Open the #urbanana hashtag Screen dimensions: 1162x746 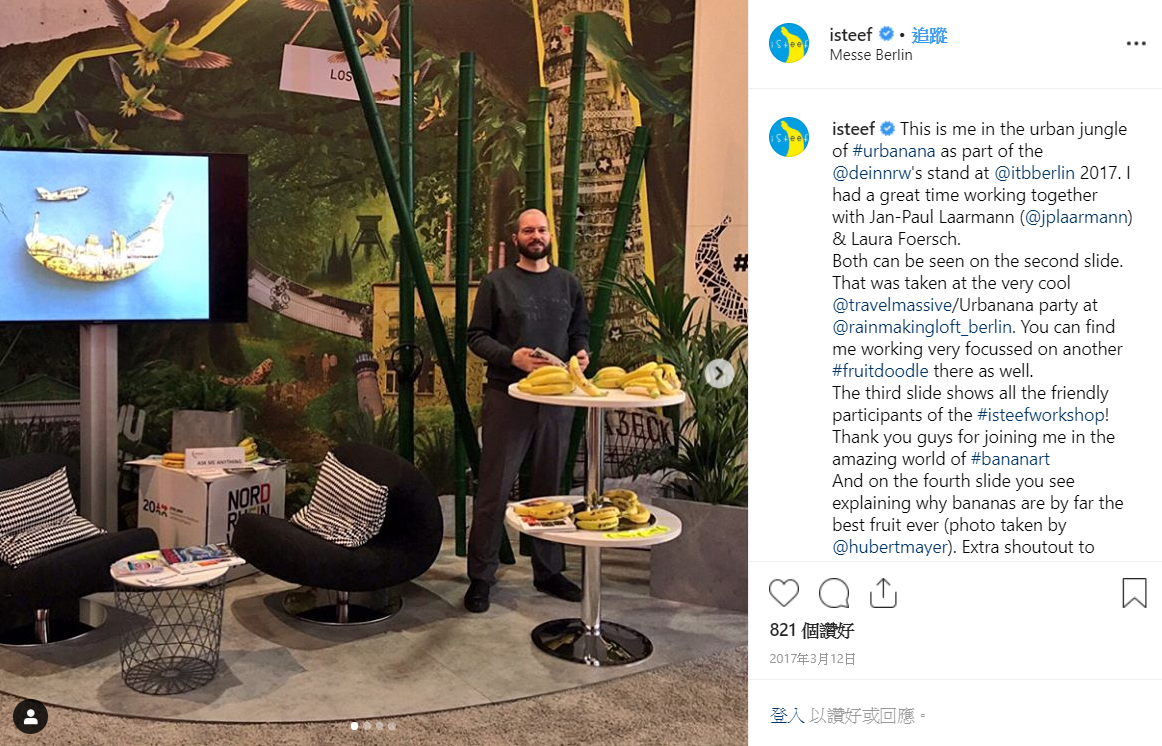click(x=894, y=151)
